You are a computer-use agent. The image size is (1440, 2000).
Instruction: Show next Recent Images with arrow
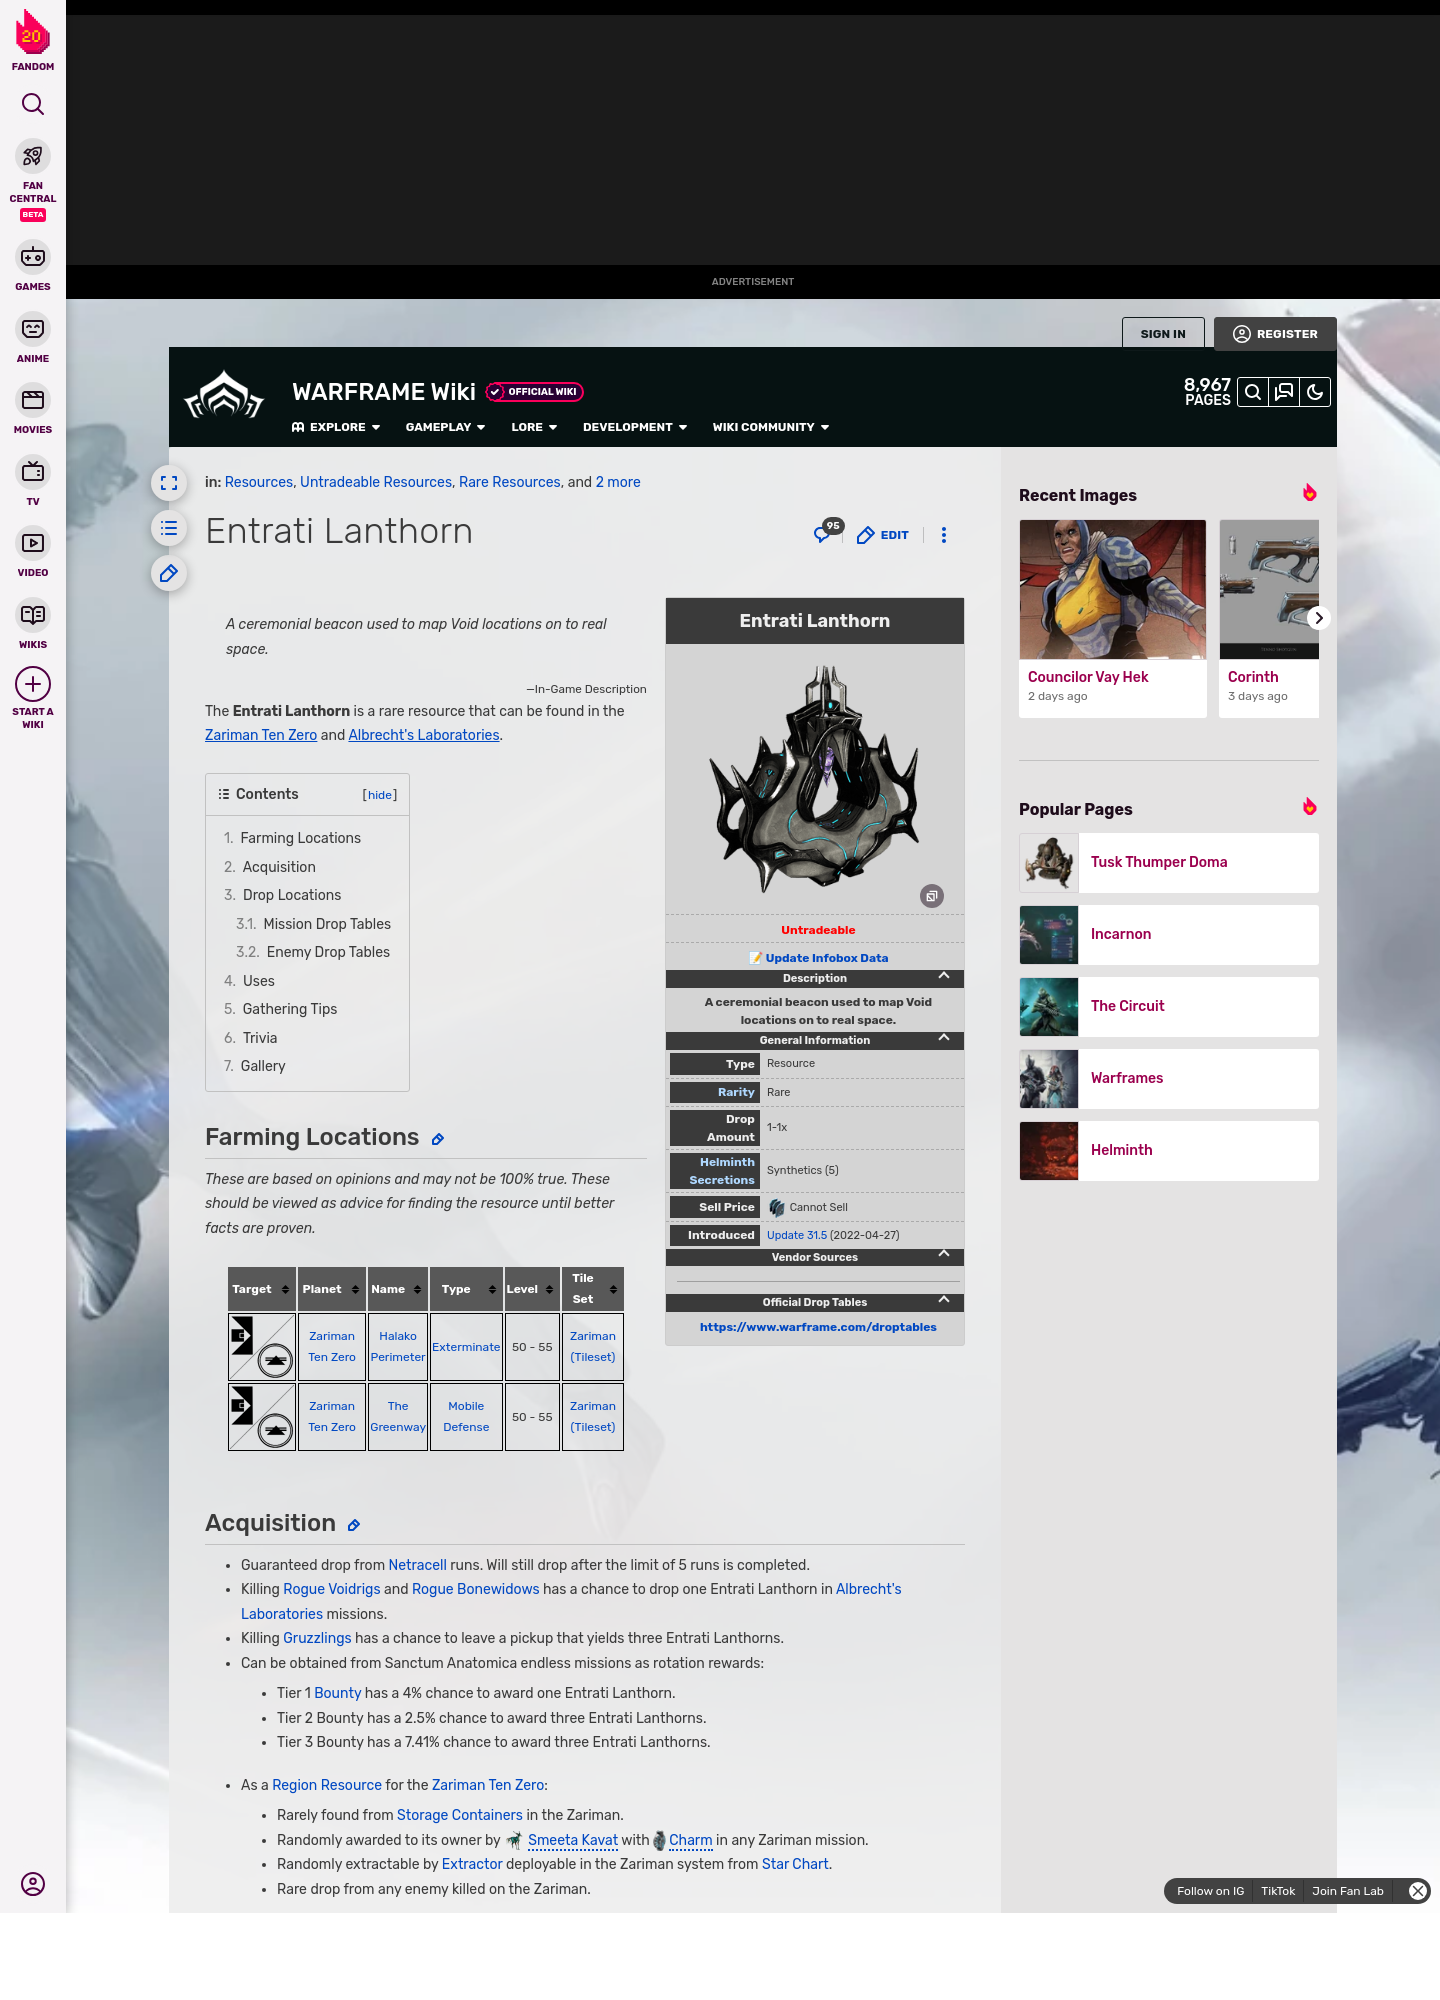tap(1319, 618)
